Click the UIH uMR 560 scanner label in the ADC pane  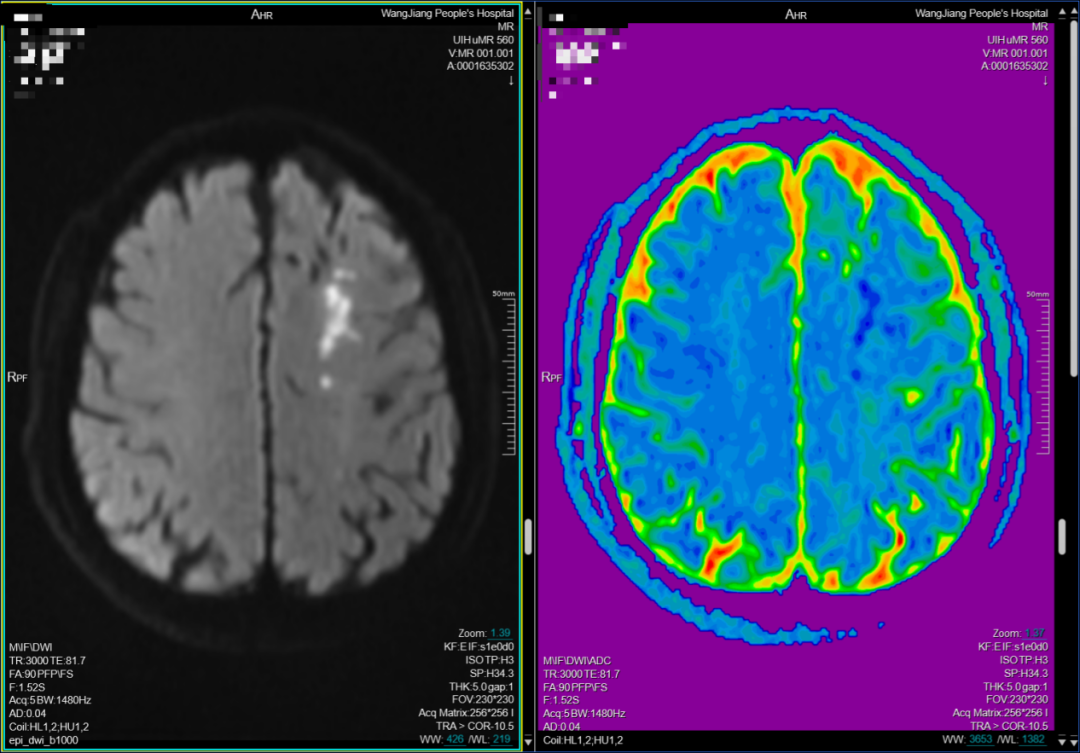coord(1017,40)
